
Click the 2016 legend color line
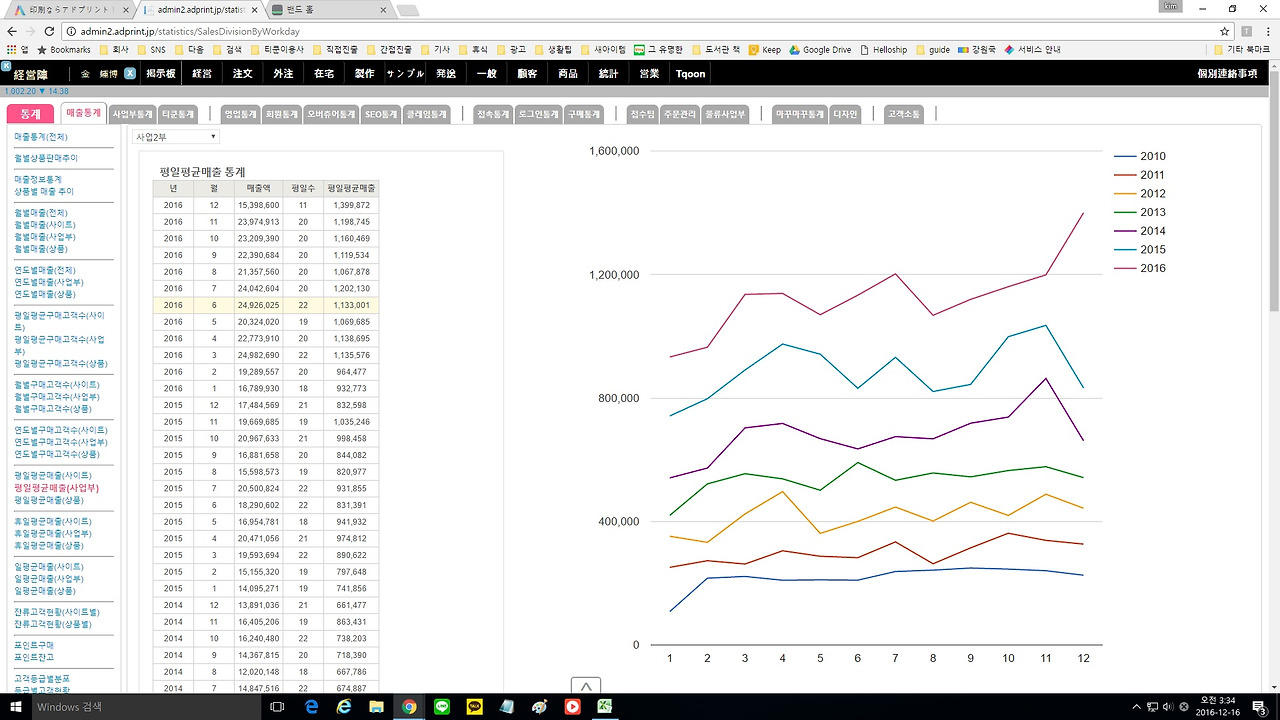click(1125, 268)
